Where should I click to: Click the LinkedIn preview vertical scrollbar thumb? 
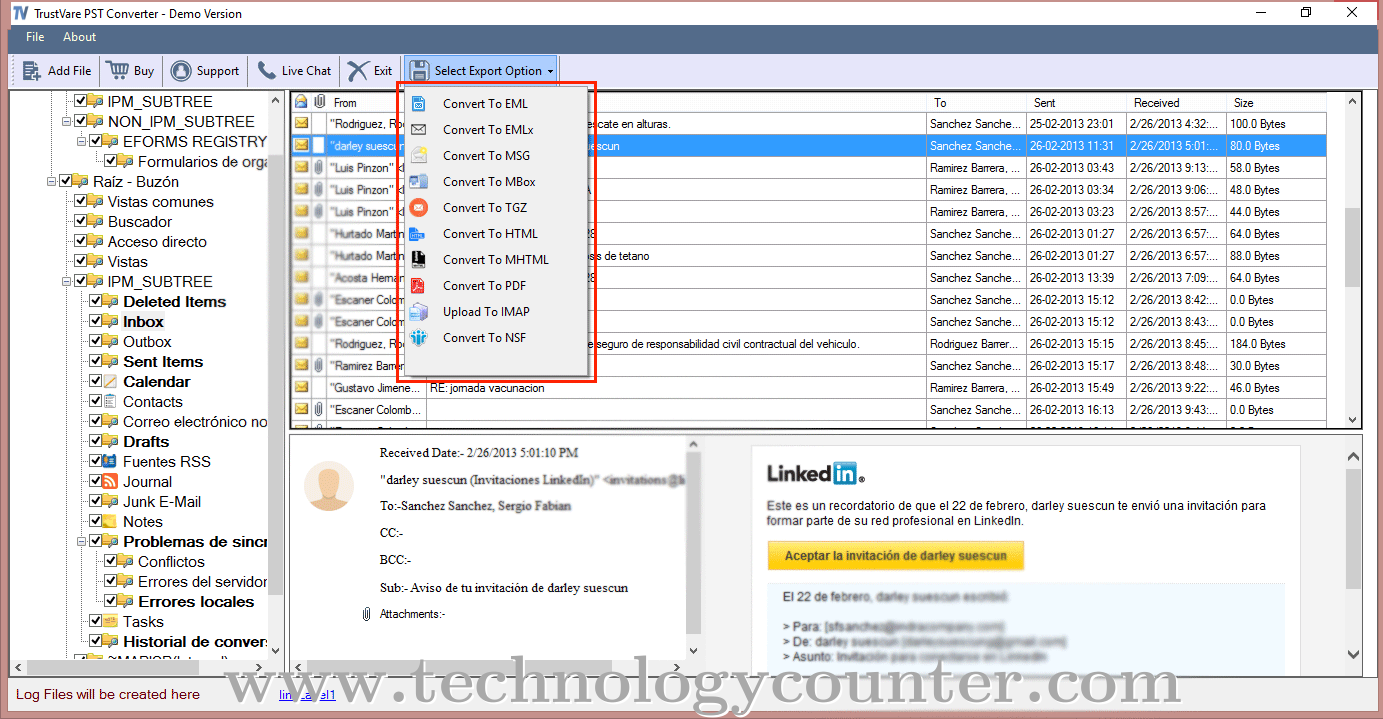pos(1353,530)
